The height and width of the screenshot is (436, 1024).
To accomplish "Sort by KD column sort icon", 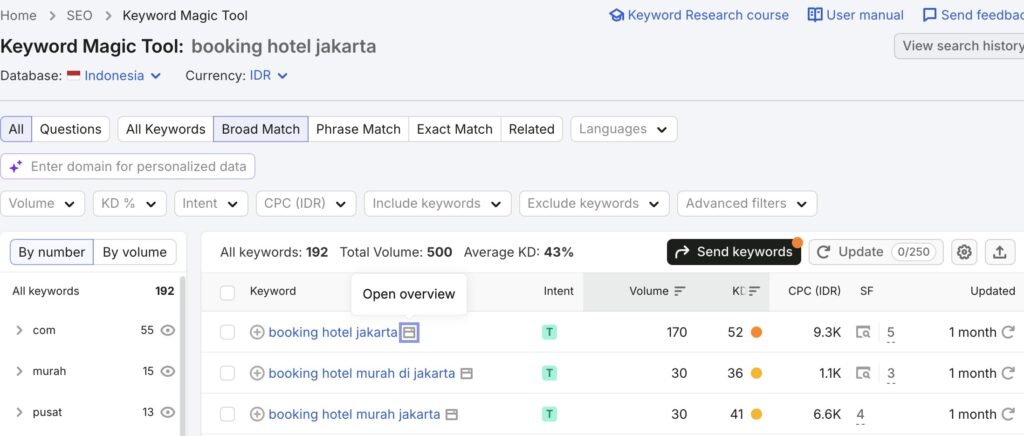I will tap(755, 291).
